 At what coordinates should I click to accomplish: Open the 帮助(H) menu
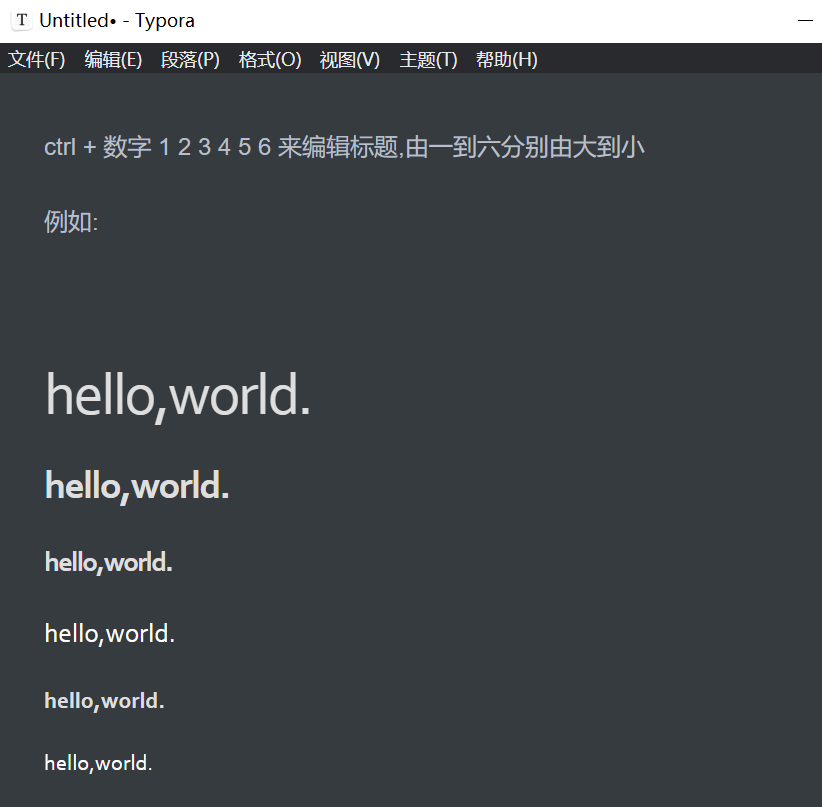[x=506, y=59]
